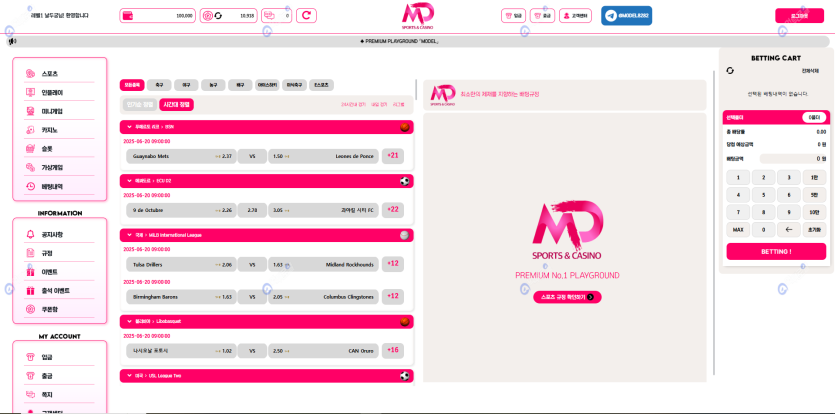Image resolution: width=835 pixels, height=414 pixels.
Task: Expand +21 more markets for Guaynabo Mets
Action: click(393, 156)
